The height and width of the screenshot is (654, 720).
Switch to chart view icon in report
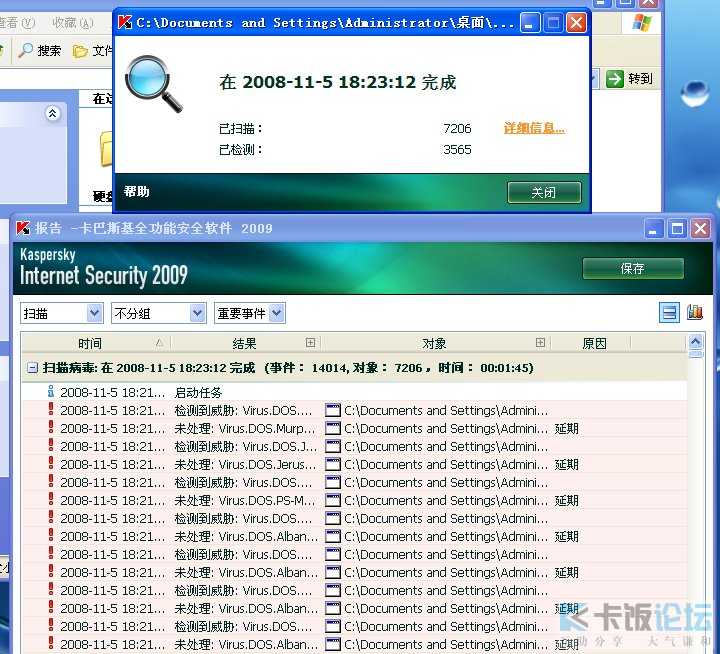[x=695, y=313]
